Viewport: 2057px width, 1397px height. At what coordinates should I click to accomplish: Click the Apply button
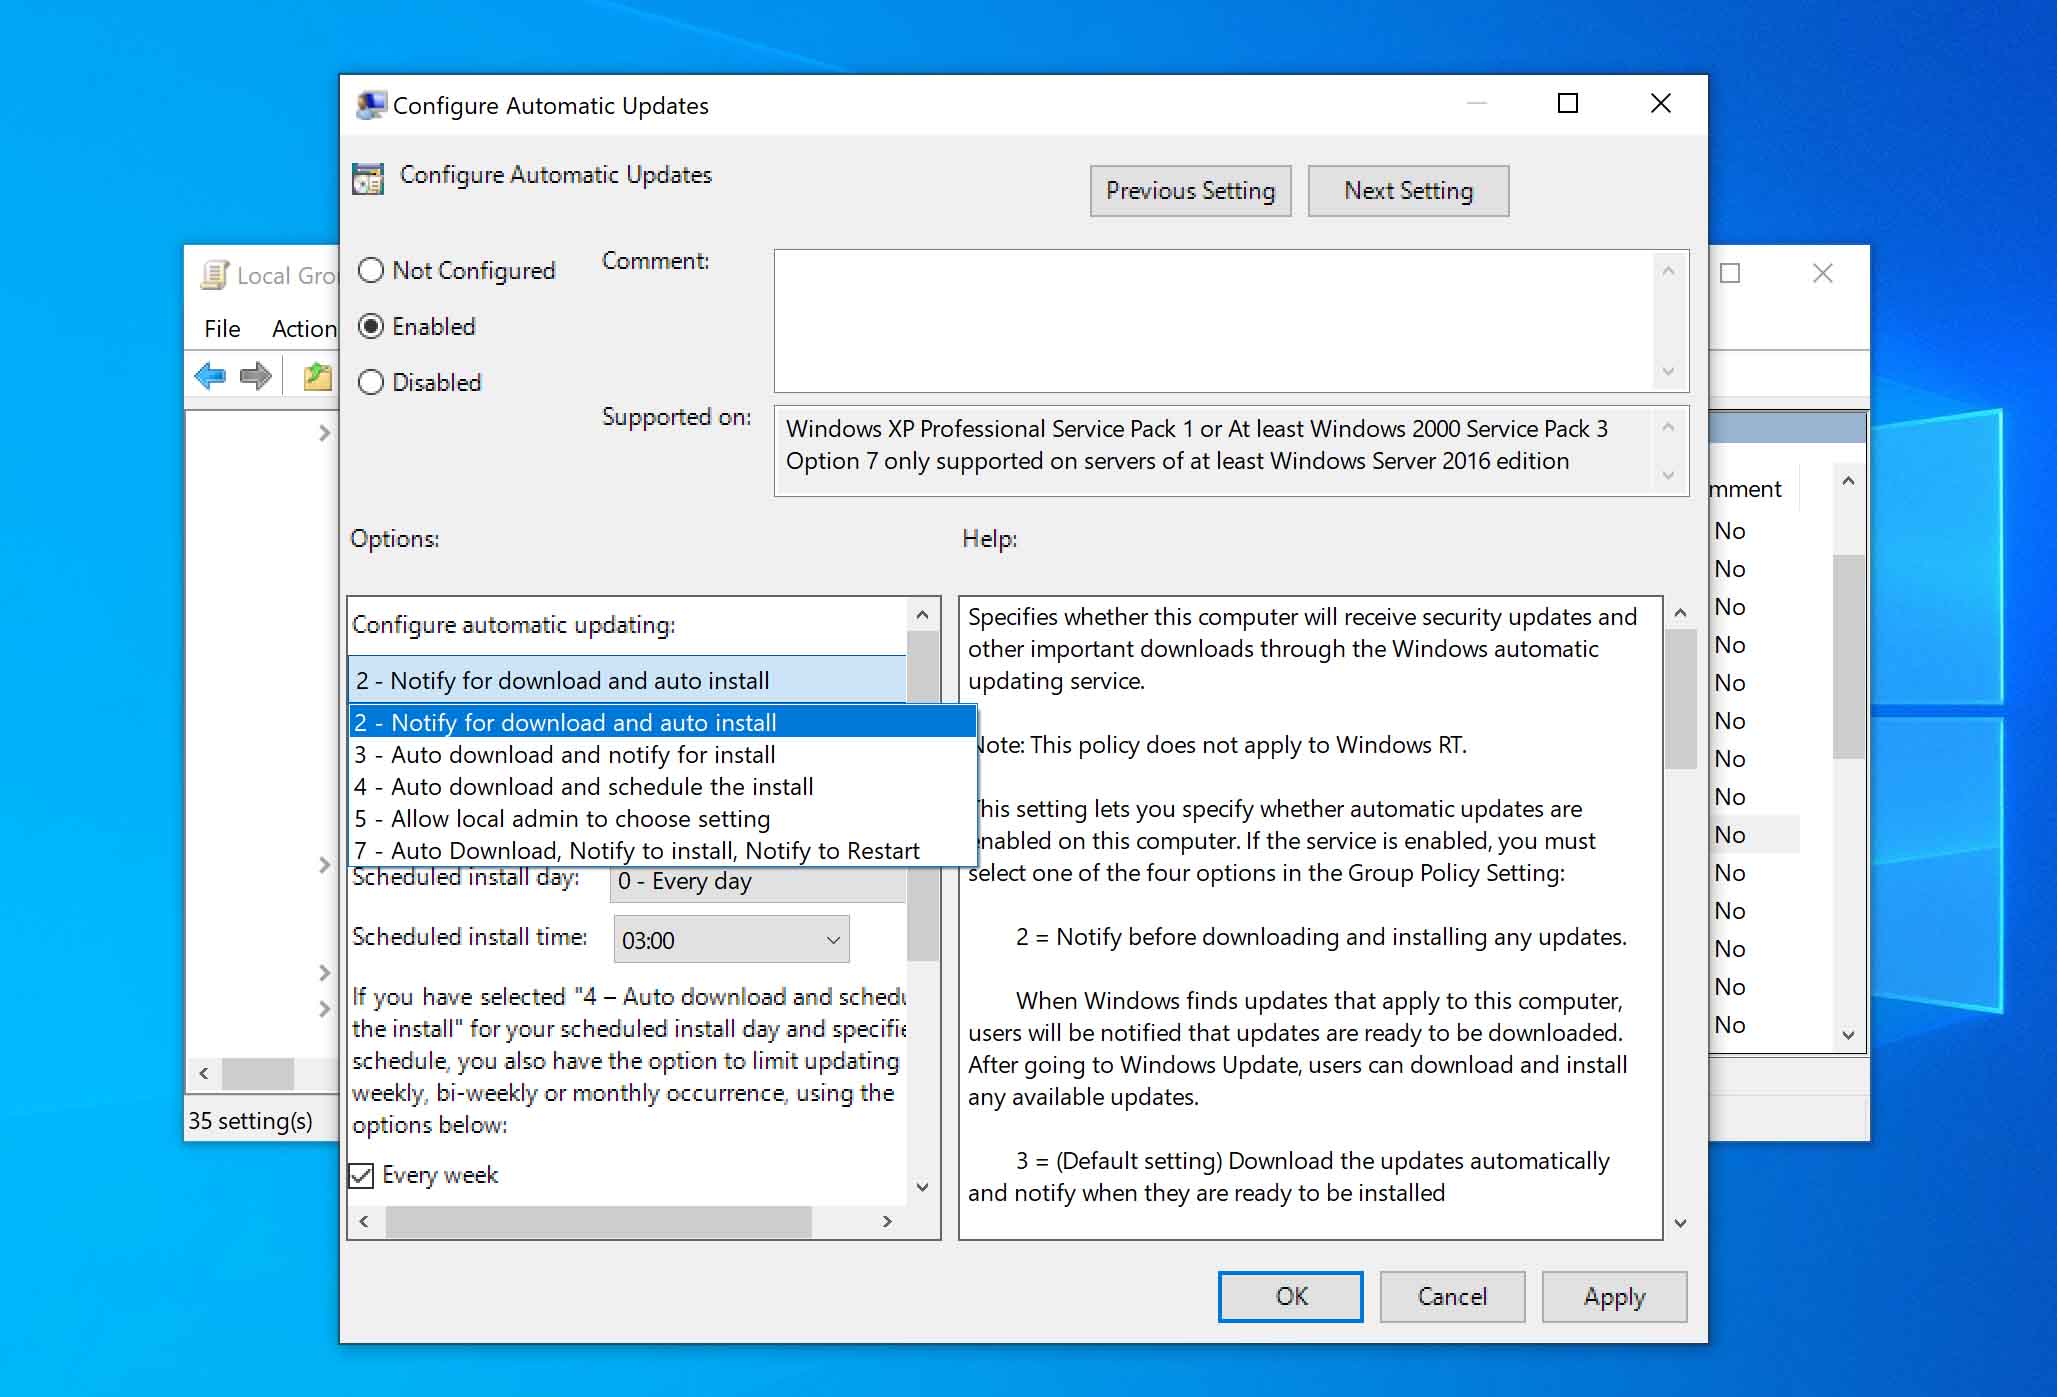click(x=1614, y=1296)
